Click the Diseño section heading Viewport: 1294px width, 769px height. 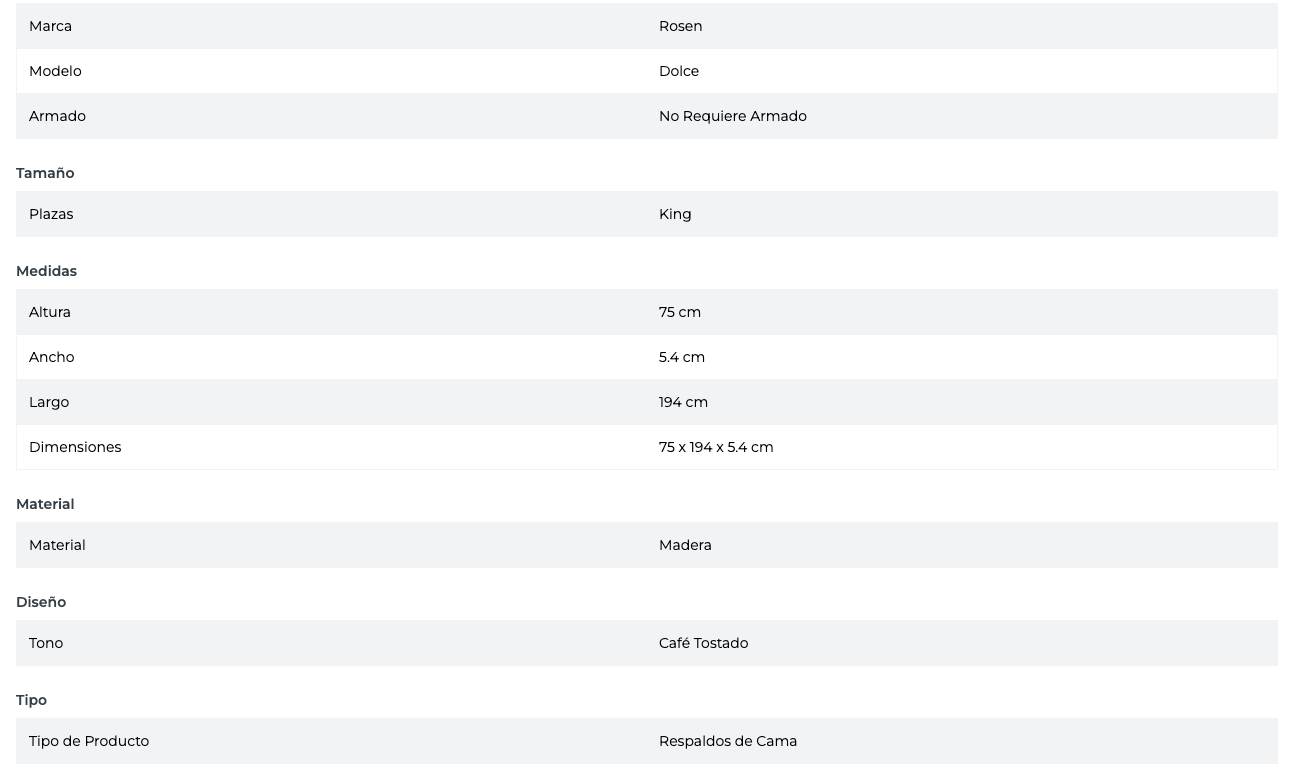tap(41, 602)
